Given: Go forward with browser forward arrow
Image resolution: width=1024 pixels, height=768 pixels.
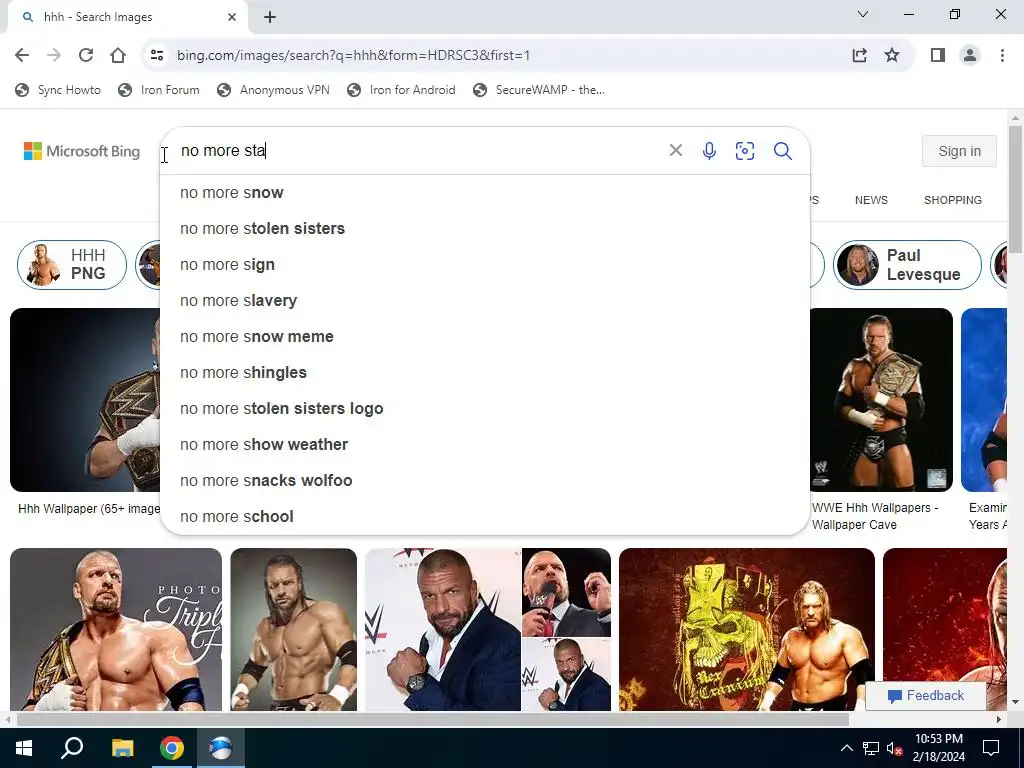Looking at the screenshot, I should (x=54, y=56).
